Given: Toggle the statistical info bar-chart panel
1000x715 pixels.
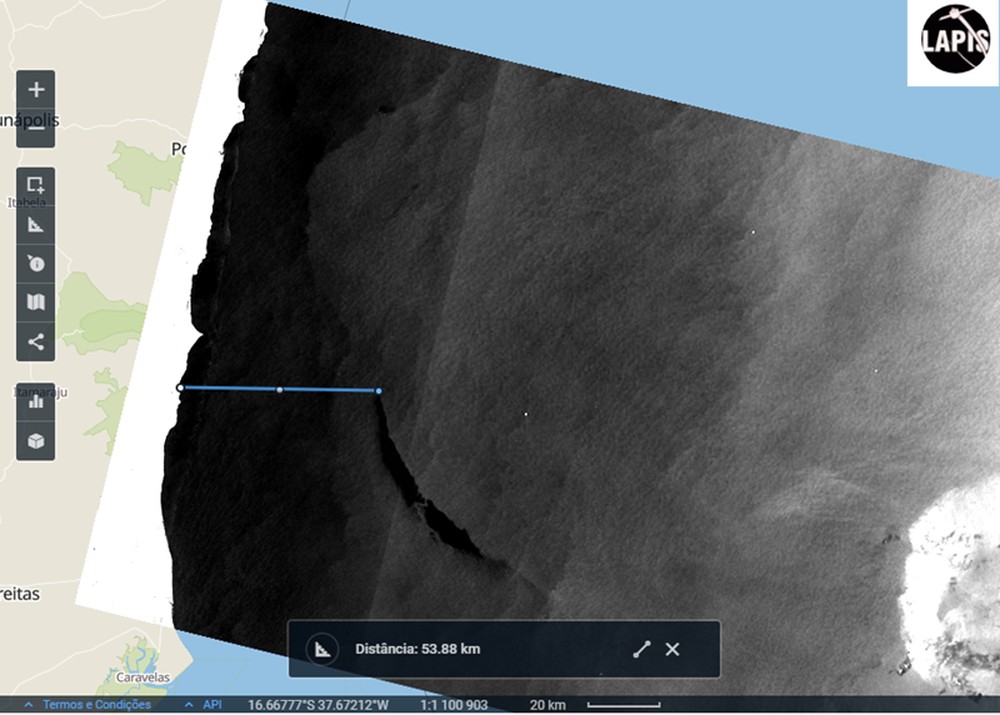Looking at the screenshot, I should pyautogui.click(x=35, y=402).
